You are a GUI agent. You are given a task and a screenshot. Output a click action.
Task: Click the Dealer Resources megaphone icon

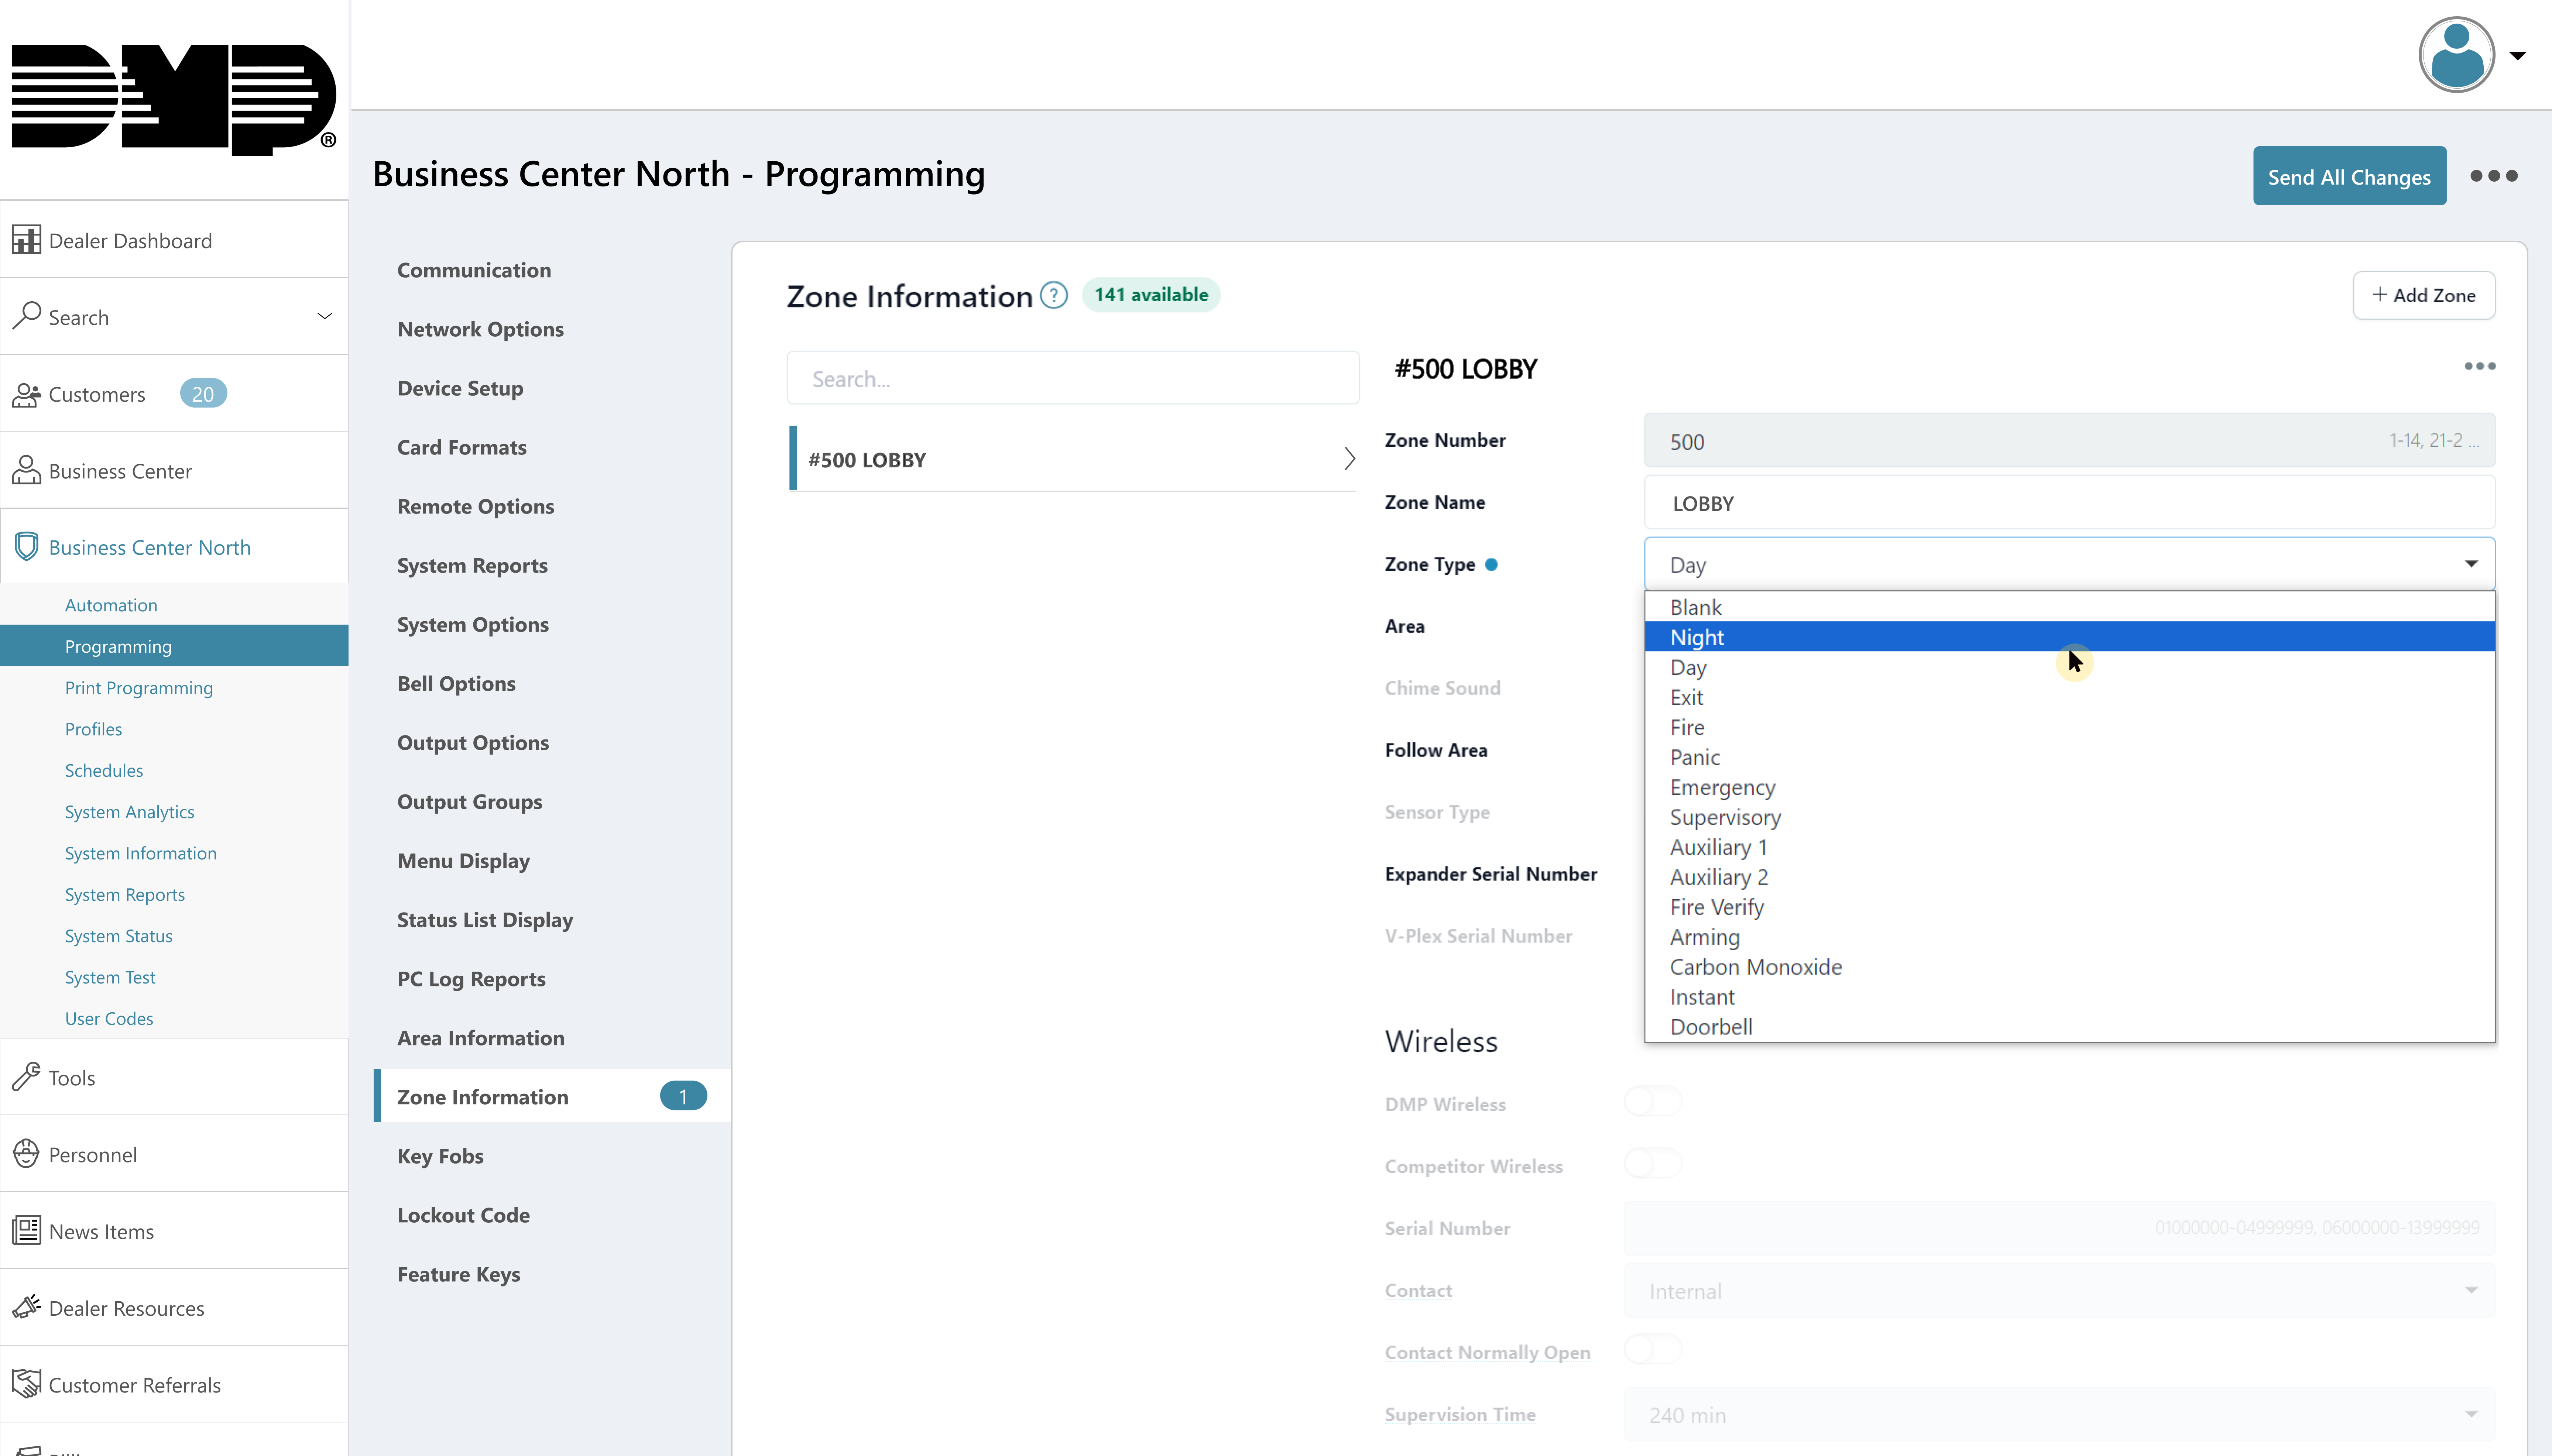pyautogui.click(x=26, y=1307)
